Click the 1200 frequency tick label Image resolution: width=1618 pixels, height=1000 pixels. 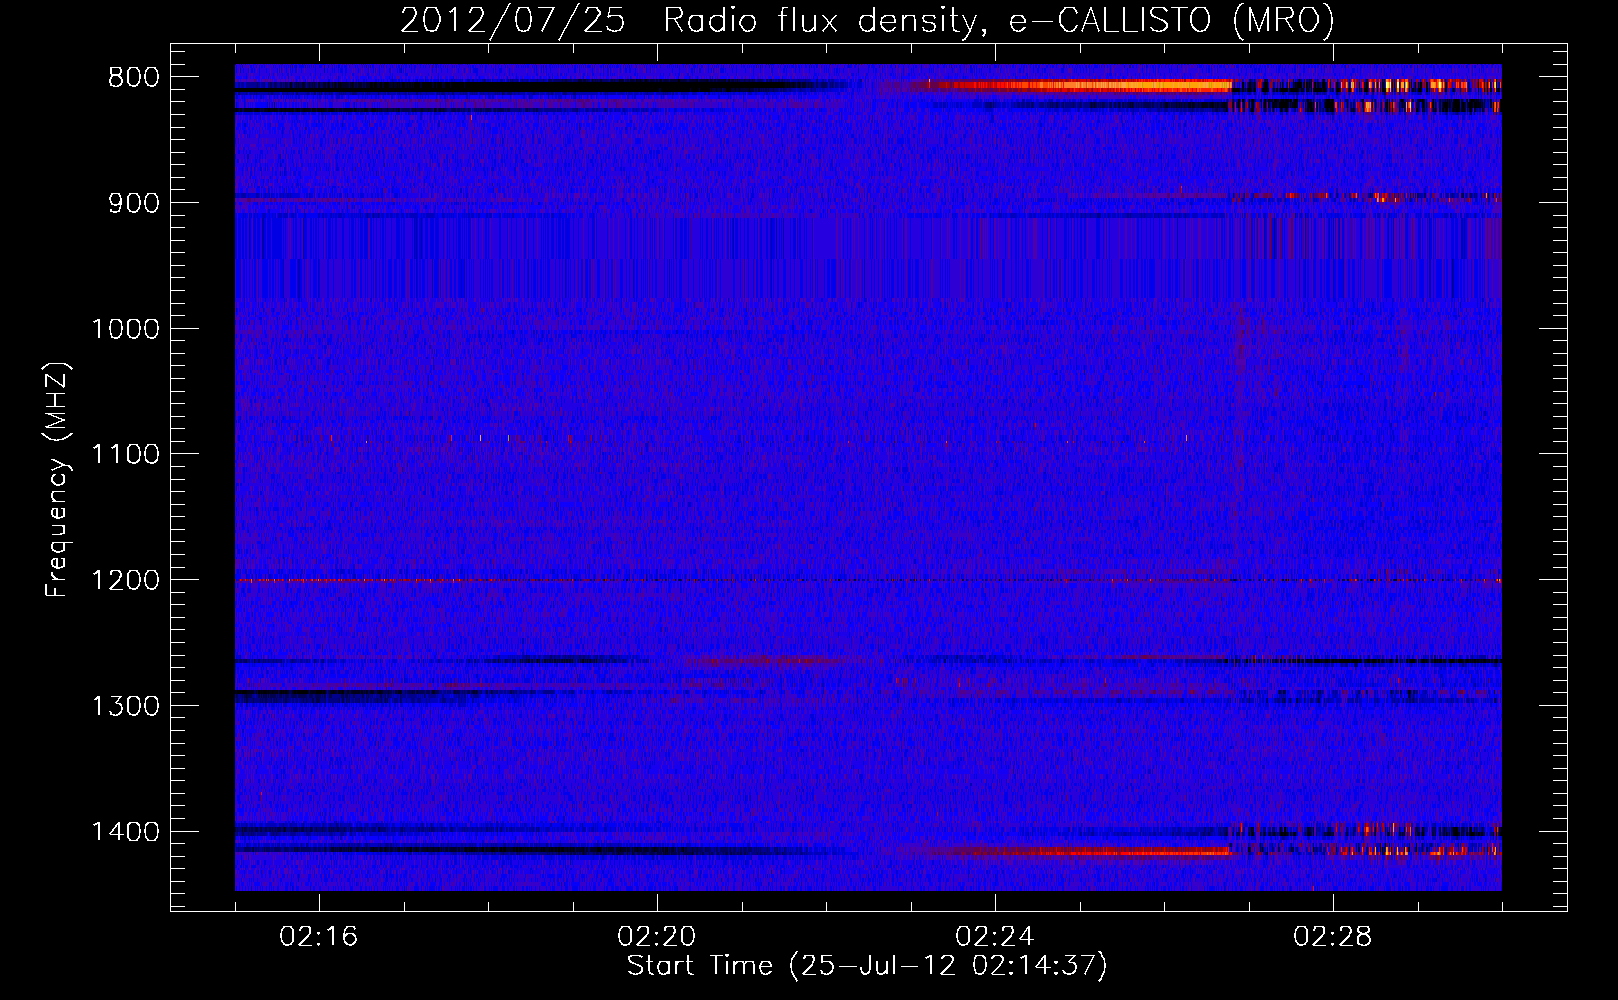coord(126,580)
